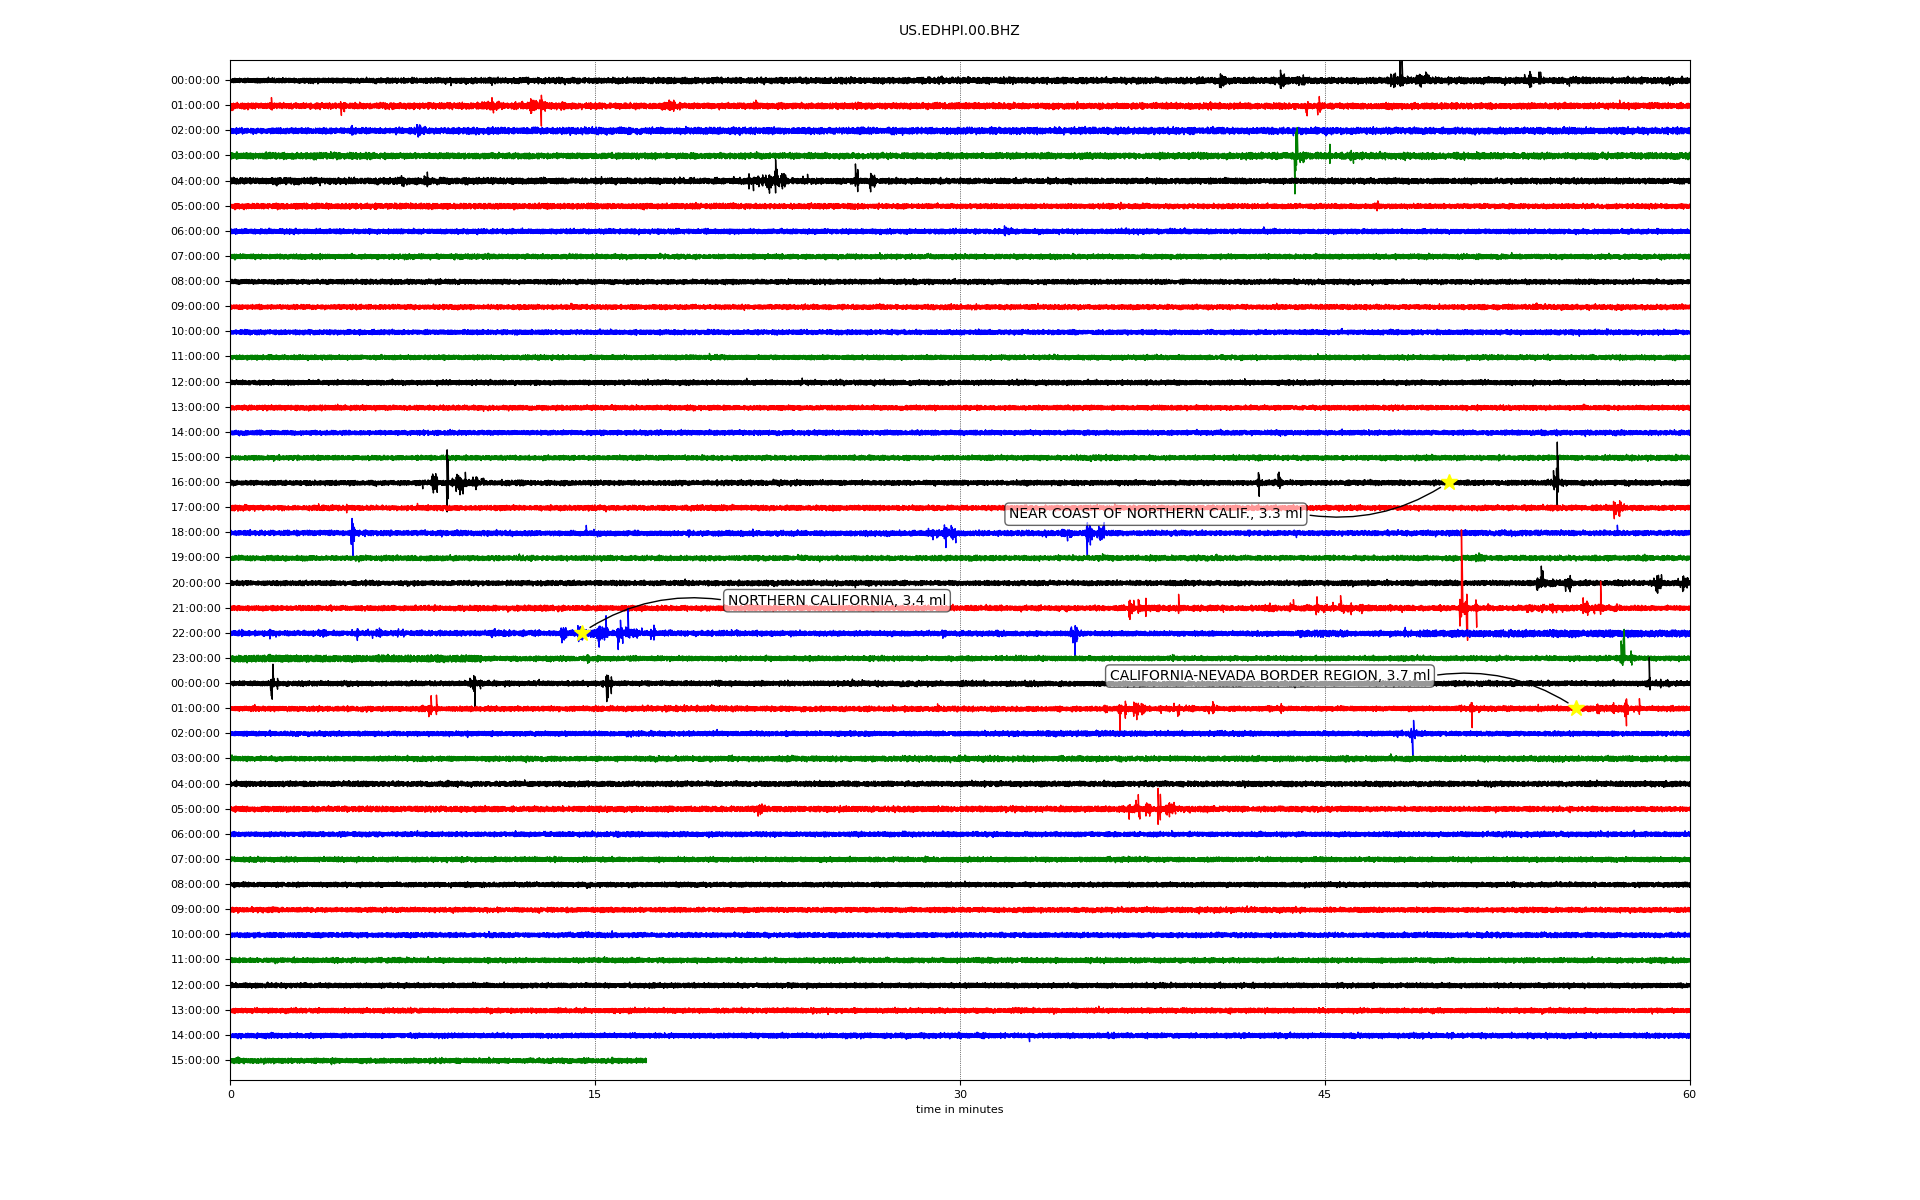Viewport: 1920px width, 1200px height.
Task: Click the "time in minutes" axis label
Action: point(959,1110)
